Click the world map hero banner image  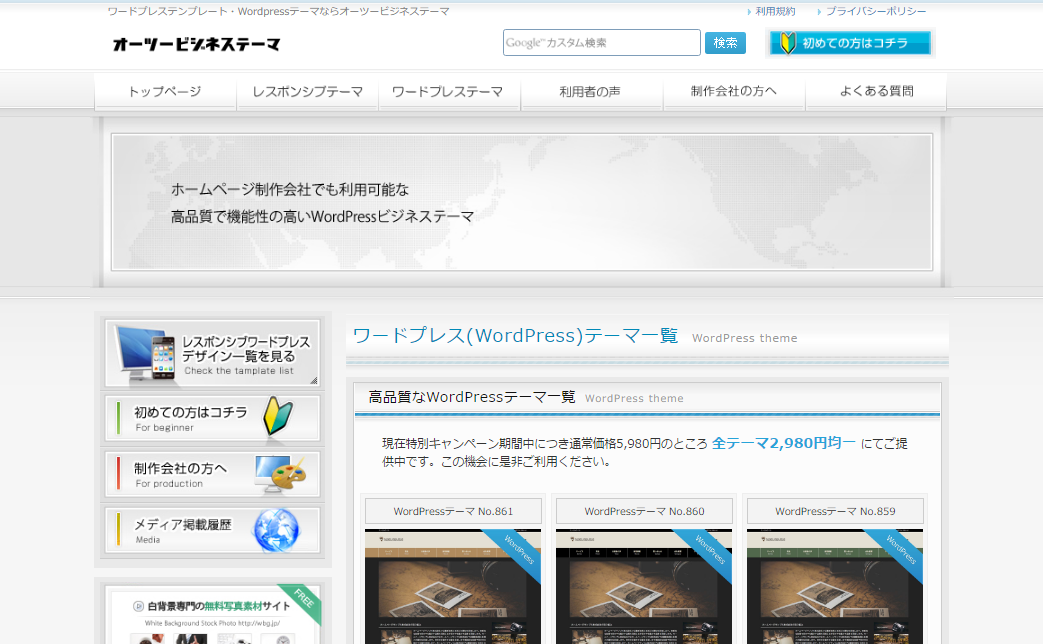pyautogui.click(x=522, y=202)
